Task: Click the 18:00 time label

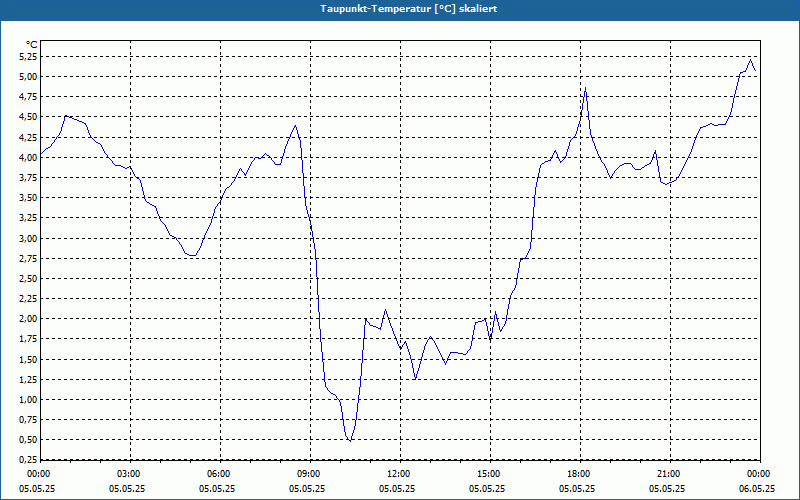Action: pos(581,474)
